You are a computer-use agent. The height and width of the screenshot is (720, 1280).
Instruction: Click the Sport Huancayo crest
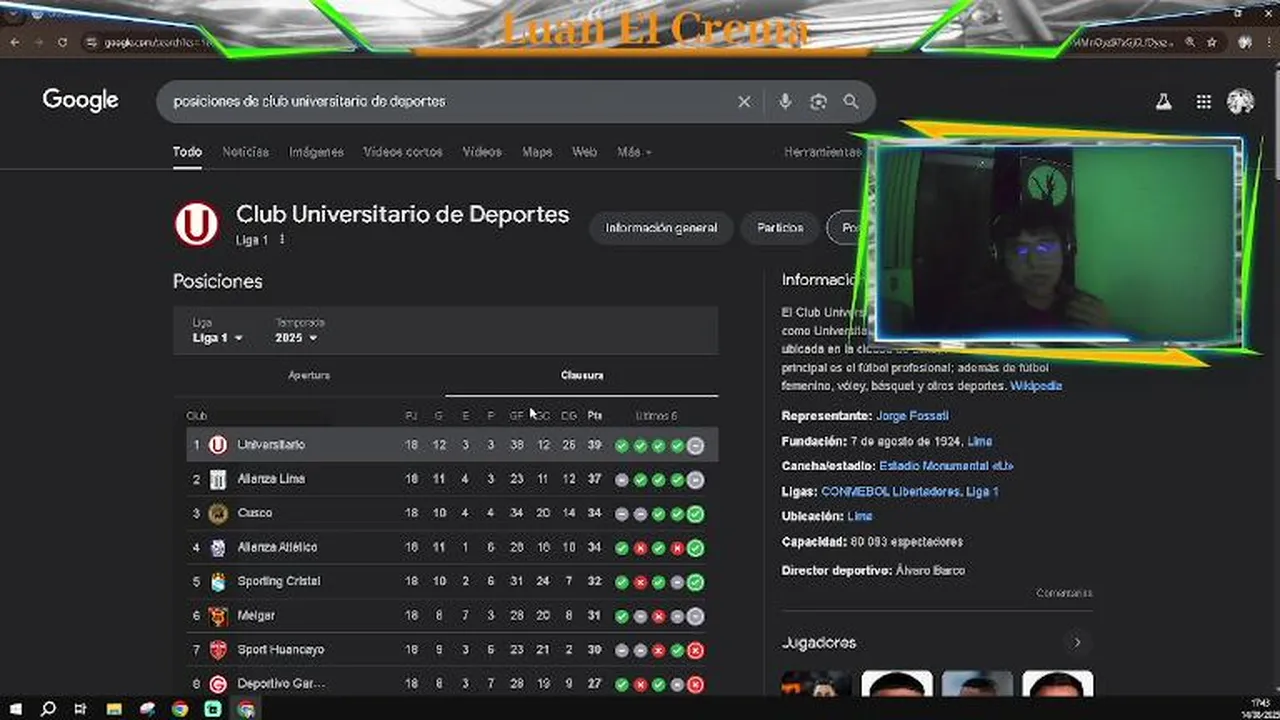217,649
